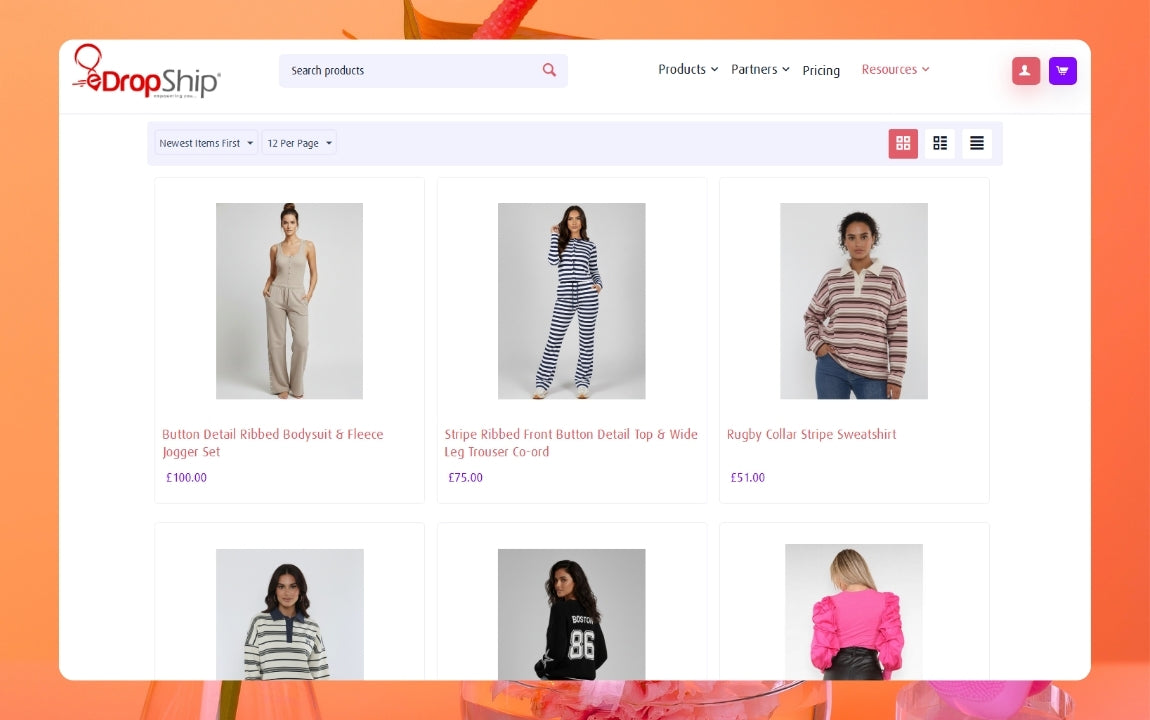Open Button Detail Ribbed Bodysuit product link
The image size is (1150, 720).
pyautogui.click(x=273, y=443)
